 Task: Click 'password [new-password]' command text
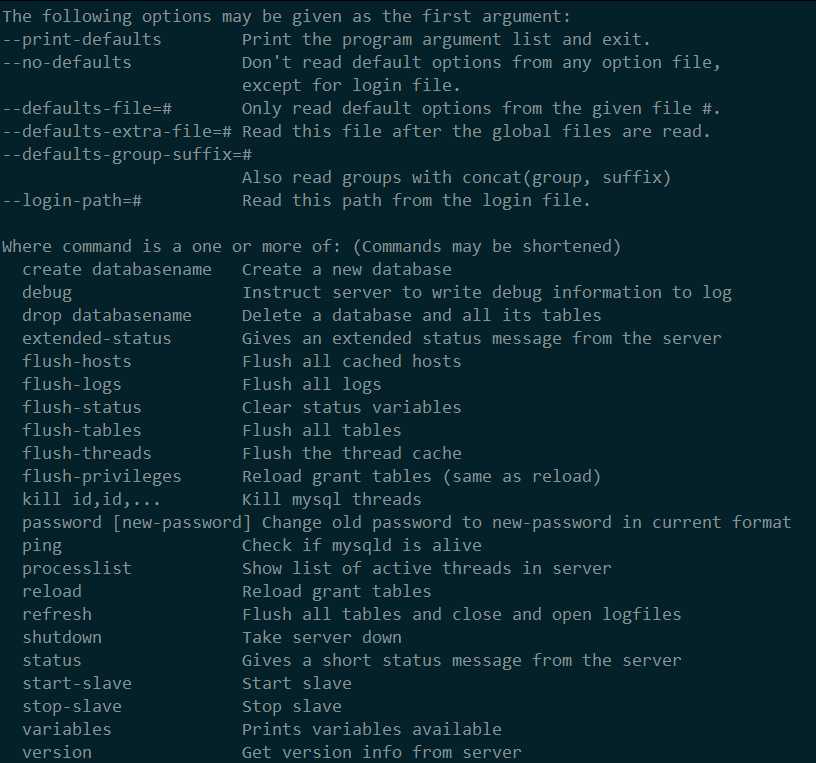point(137,523)
